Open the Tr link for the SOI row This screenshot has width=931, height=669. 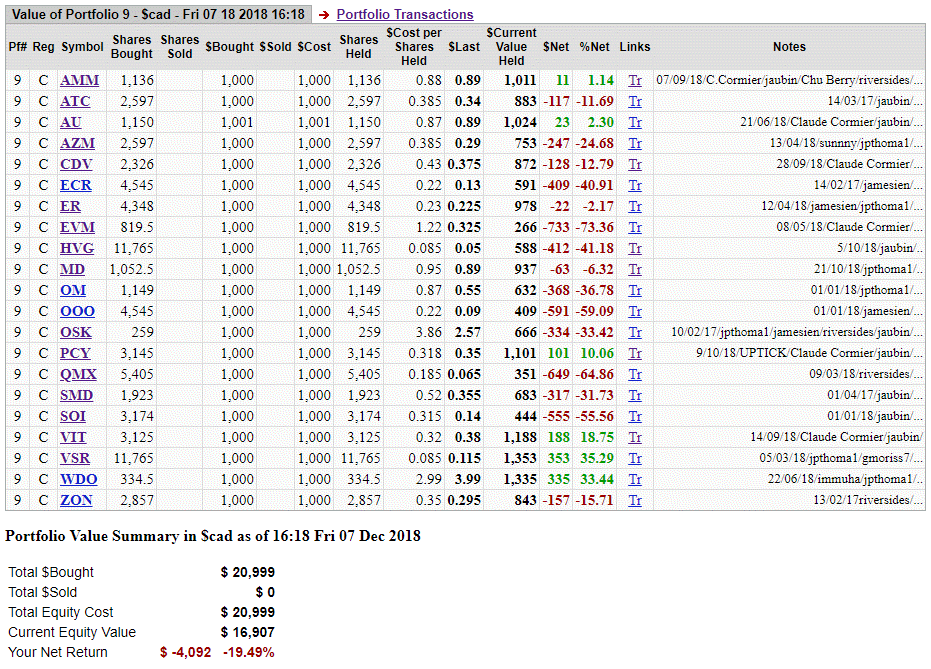click(x=635, y=416)
